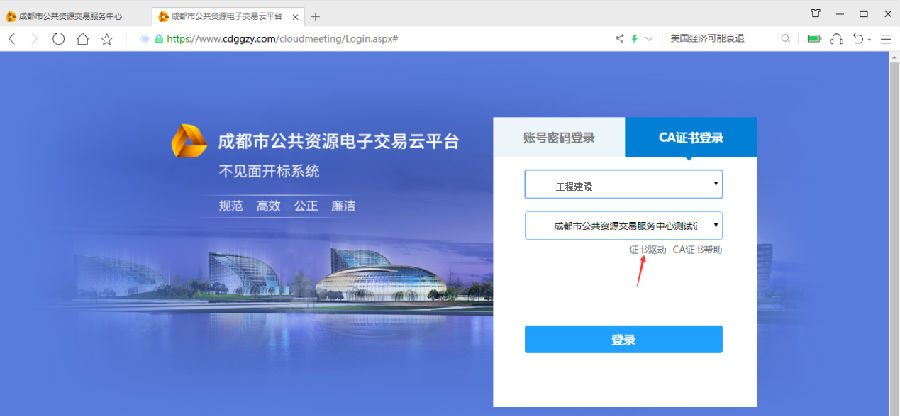900x416 pixels.
Task: Click the 证书驱动 link
Action: 647,250
